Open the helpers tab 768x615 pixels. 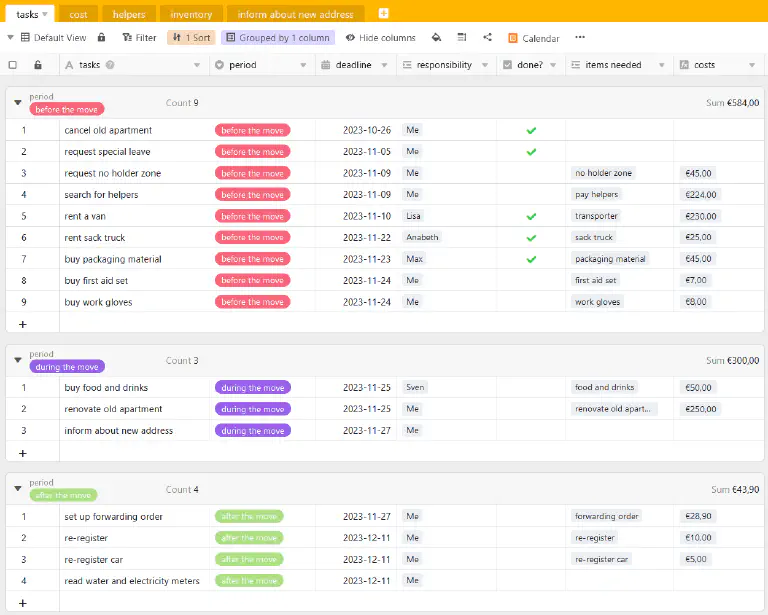(x=128, y=14)
